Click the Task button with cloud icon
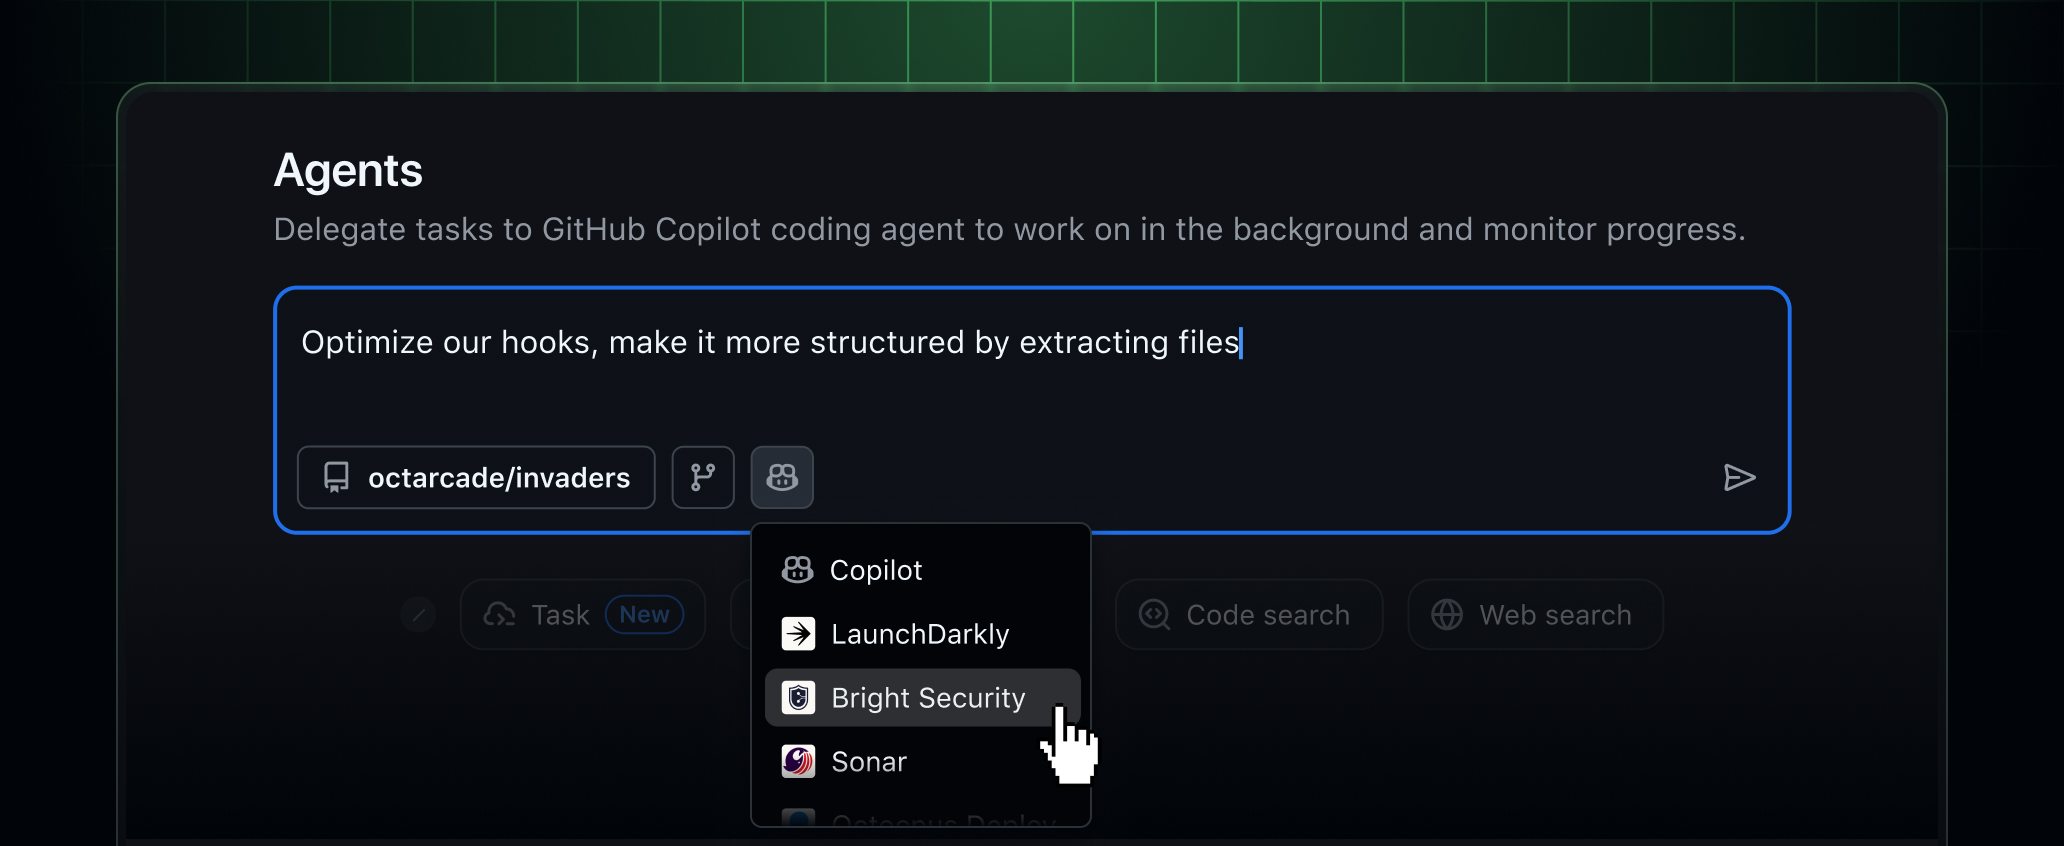 coord(583,615)
